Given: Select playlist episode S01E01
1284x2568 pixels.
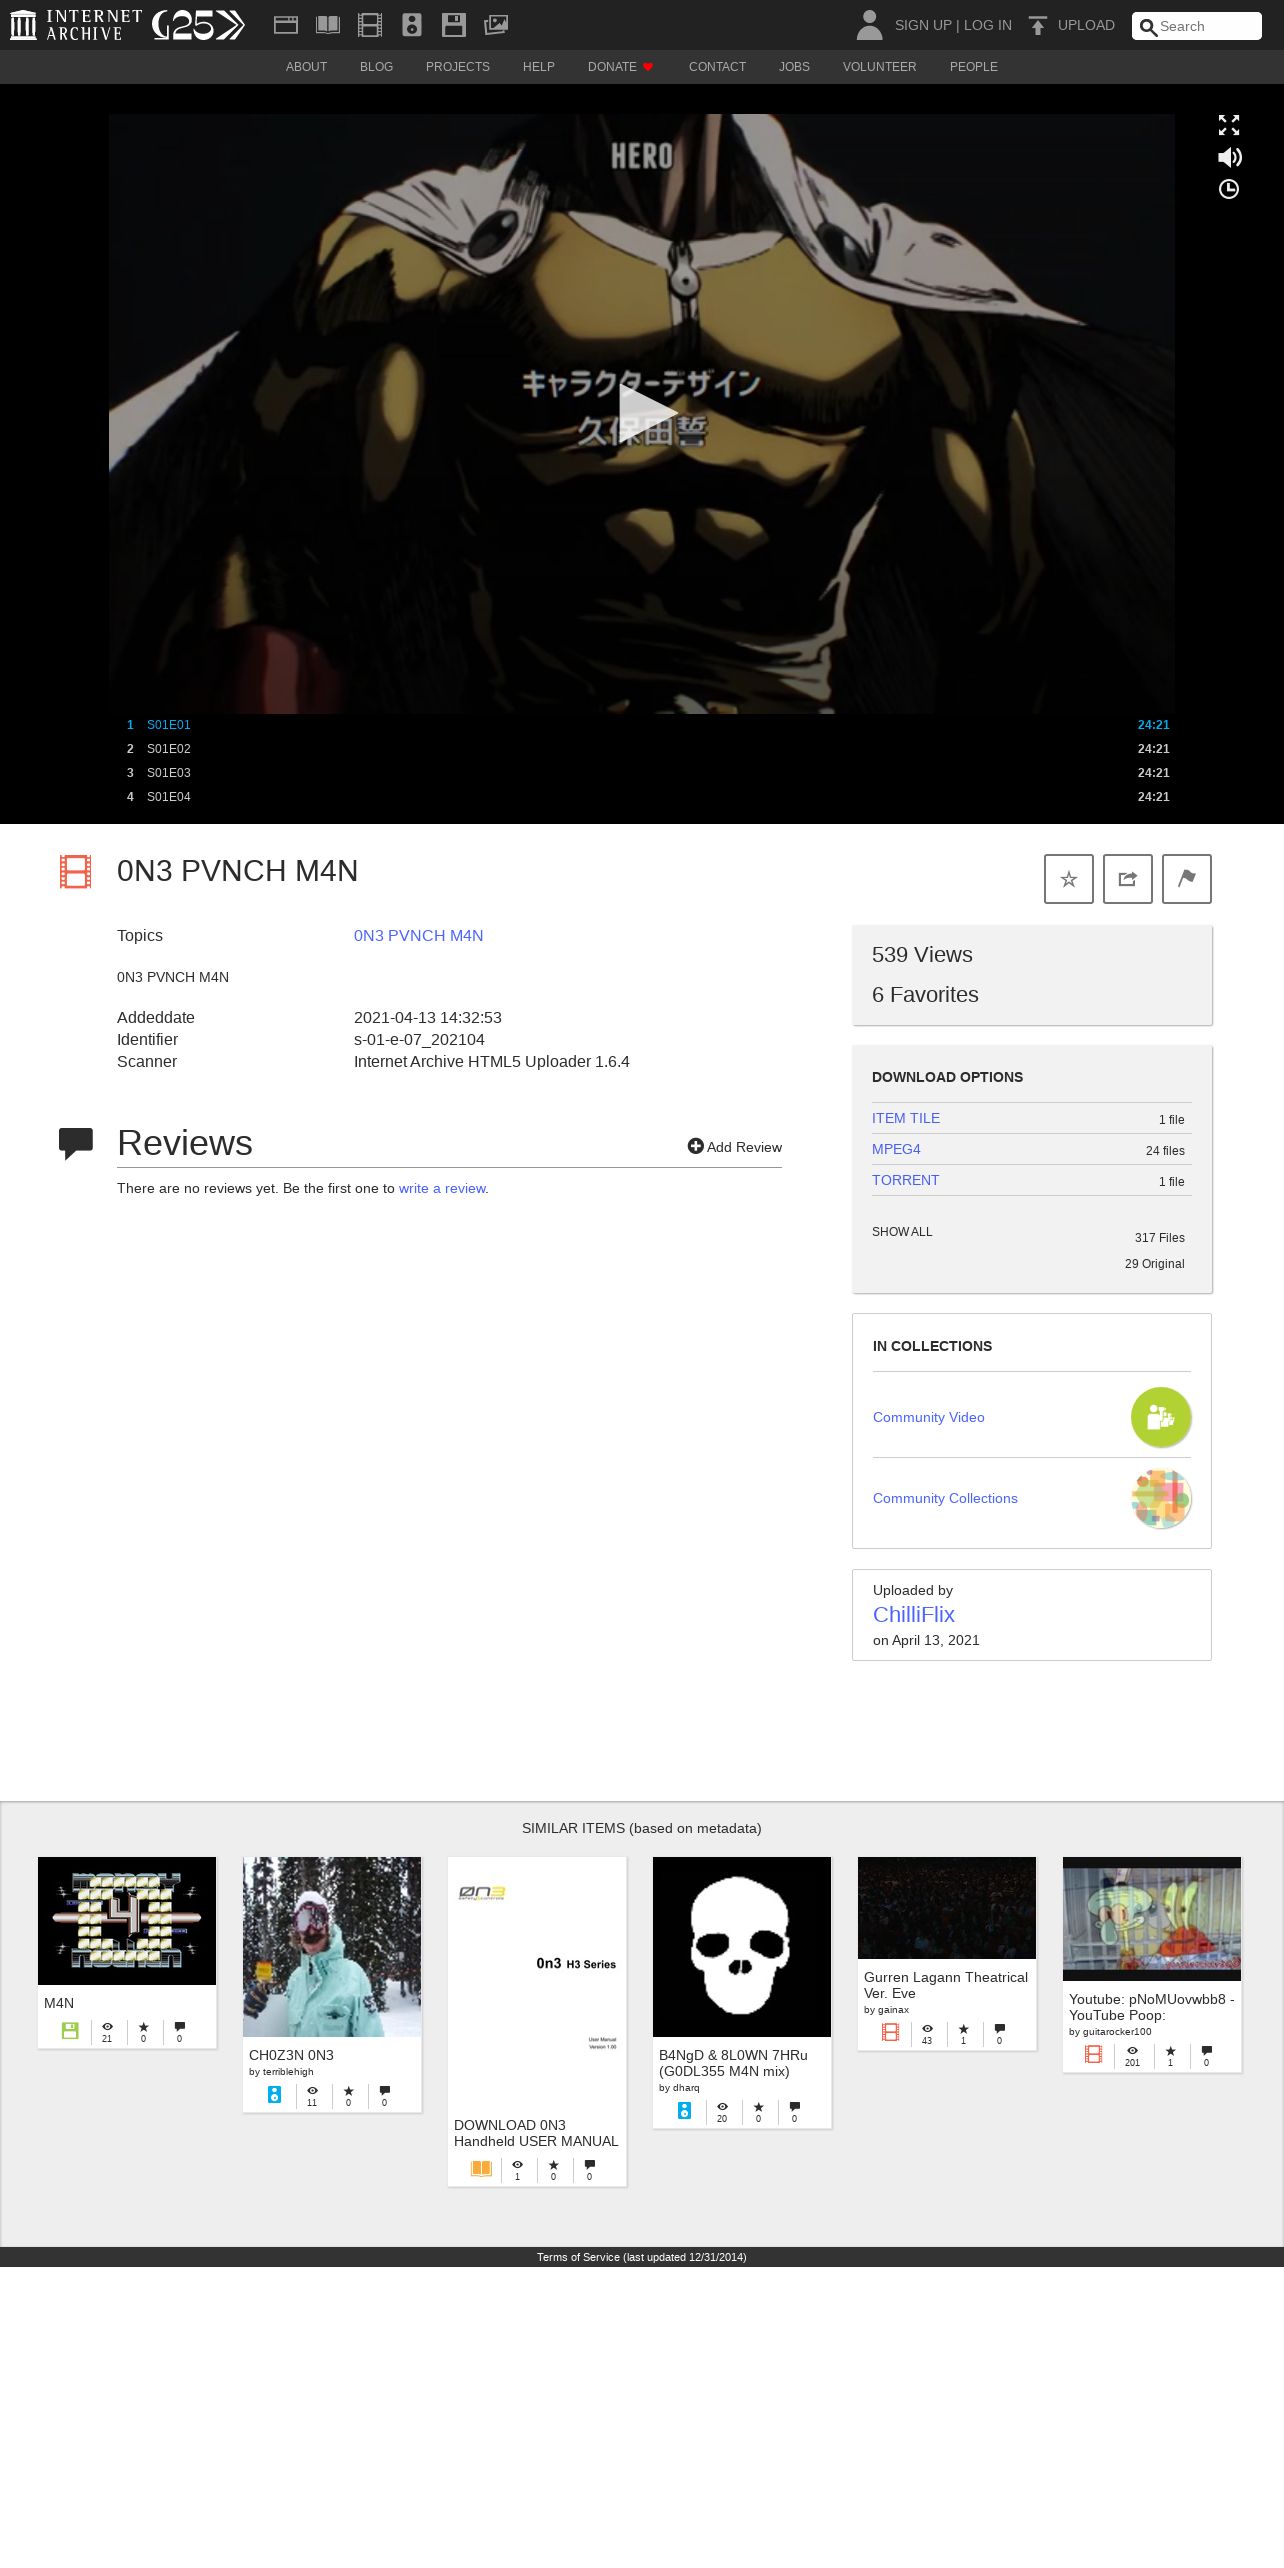Looking at the screenshot, I should 641,725.
